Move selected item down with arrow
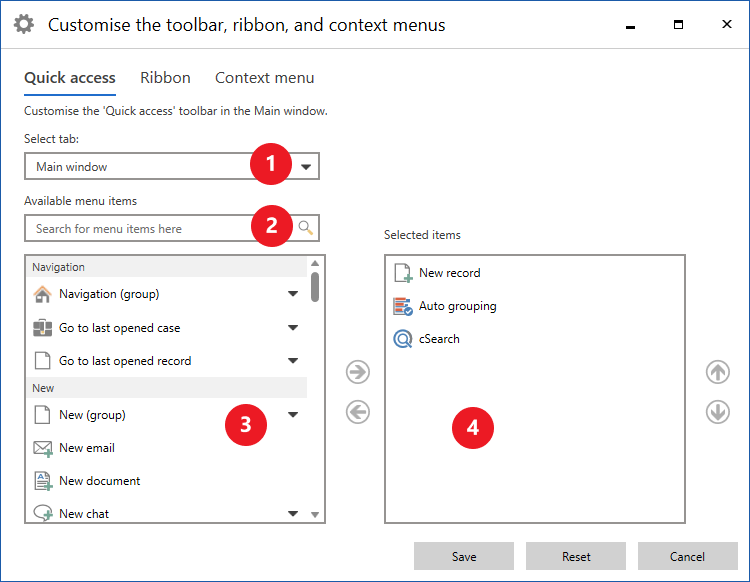Image resolution: width=750 pixels, height=582 pixels. [717, 412]
